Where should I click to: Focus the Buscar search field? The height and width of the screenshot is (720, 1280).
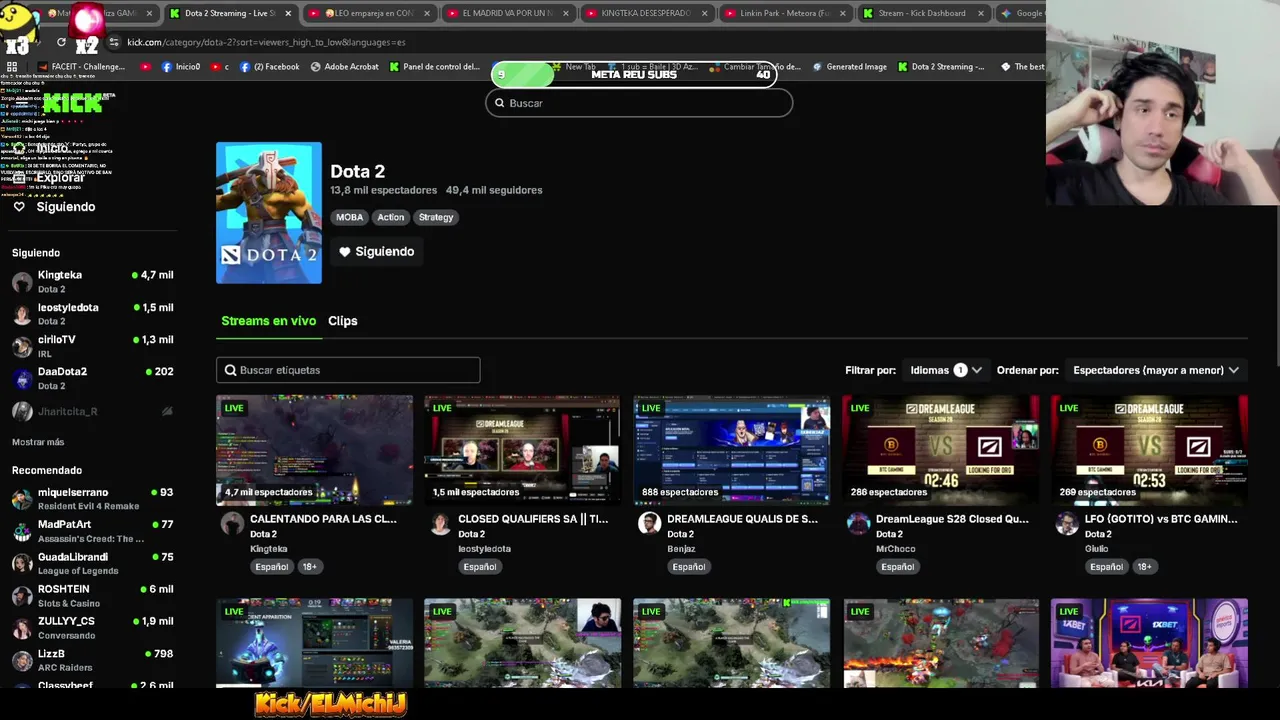639,103
